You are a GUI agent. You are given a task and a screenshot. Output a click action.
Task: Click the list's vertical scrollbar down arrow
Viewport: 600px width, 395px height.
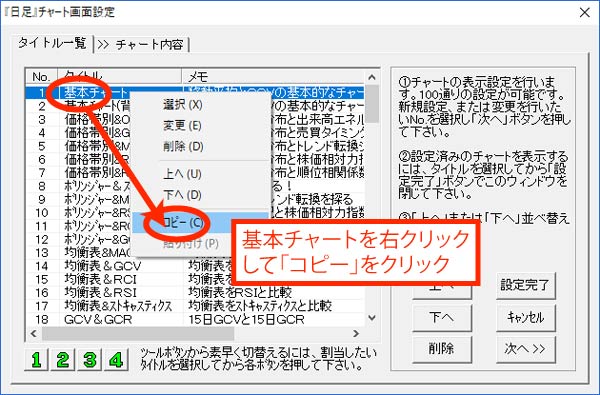(x=372, y=318)
